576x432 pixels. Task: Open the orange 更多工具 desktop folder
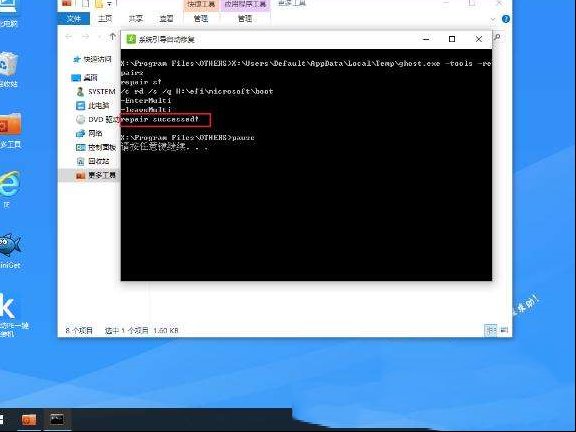(10, 125)
